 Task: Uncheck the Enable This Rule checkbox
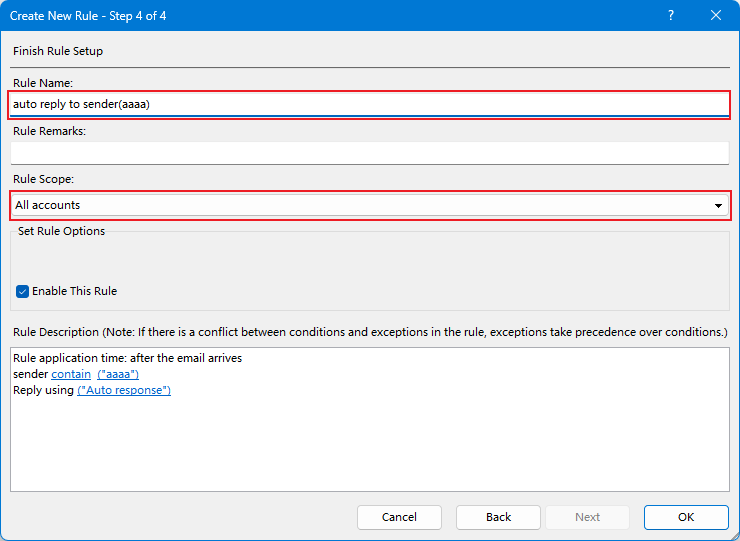22,291
